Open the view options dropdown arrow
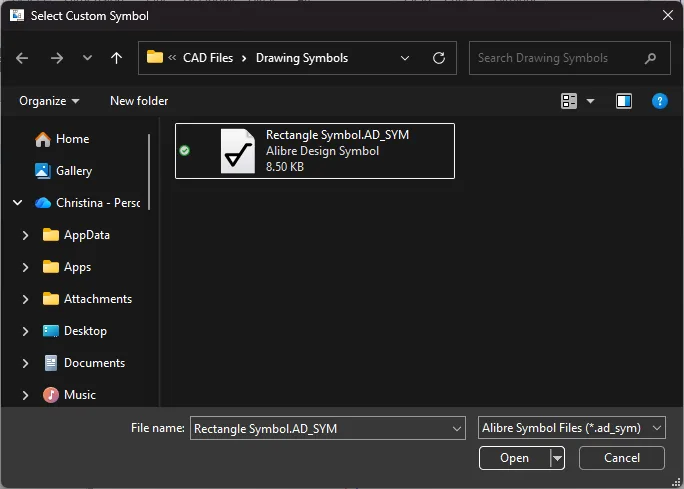684x489 pixels. click(590, 101)
